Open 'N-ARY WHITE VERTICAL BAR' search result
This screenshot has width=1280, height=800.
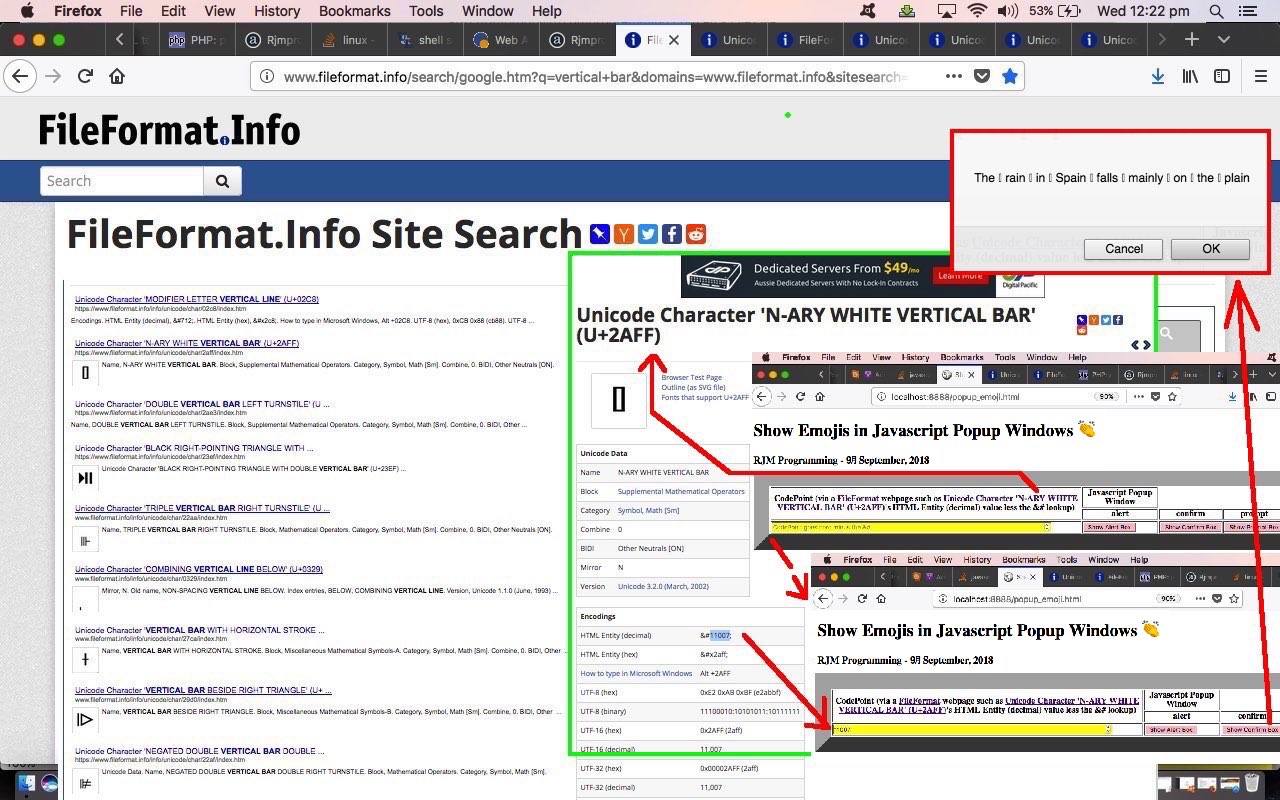point(187,343)
